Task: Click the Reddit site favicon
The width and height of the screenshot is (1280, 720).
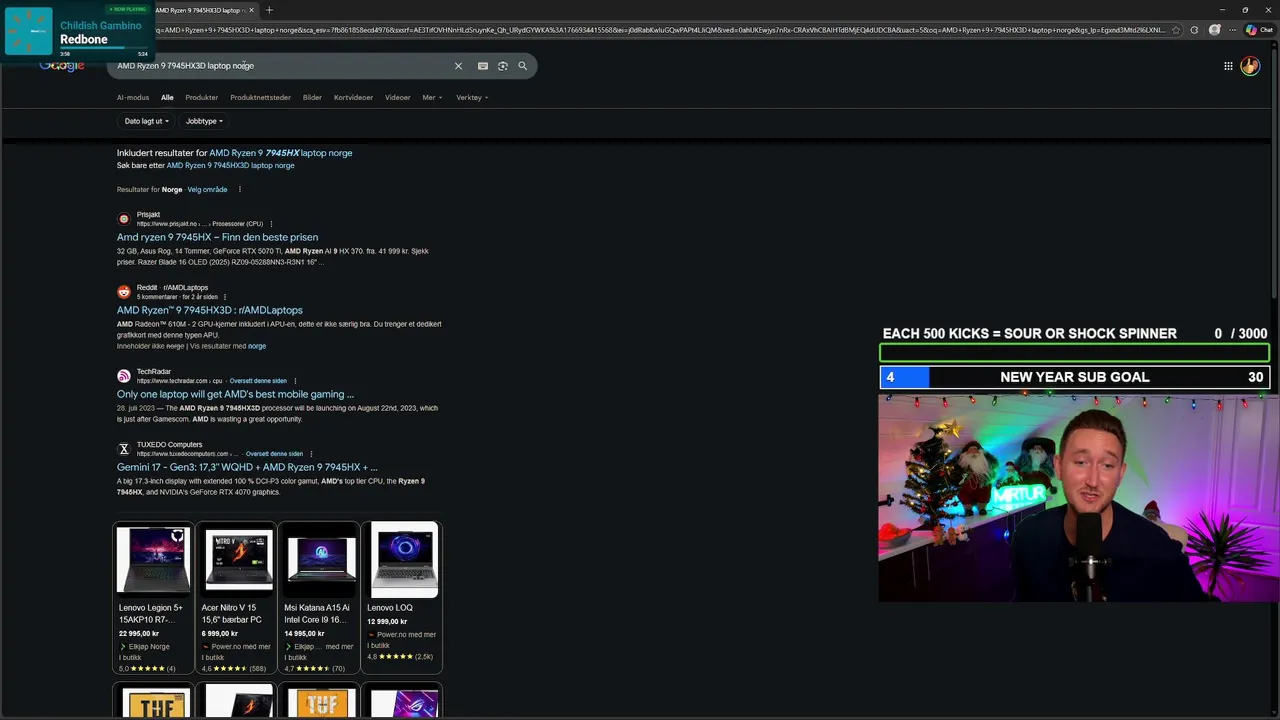Action: [x=124, y=292]
